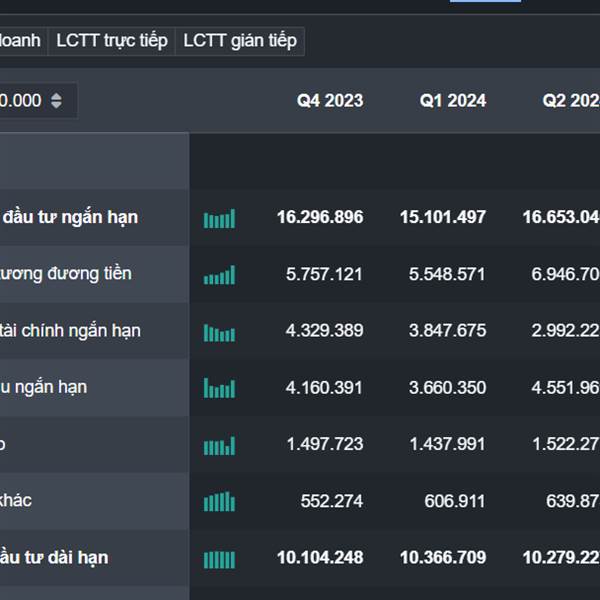
Task: Open trend chart for đầu tư dài hạn row
Action: point(219,558)
